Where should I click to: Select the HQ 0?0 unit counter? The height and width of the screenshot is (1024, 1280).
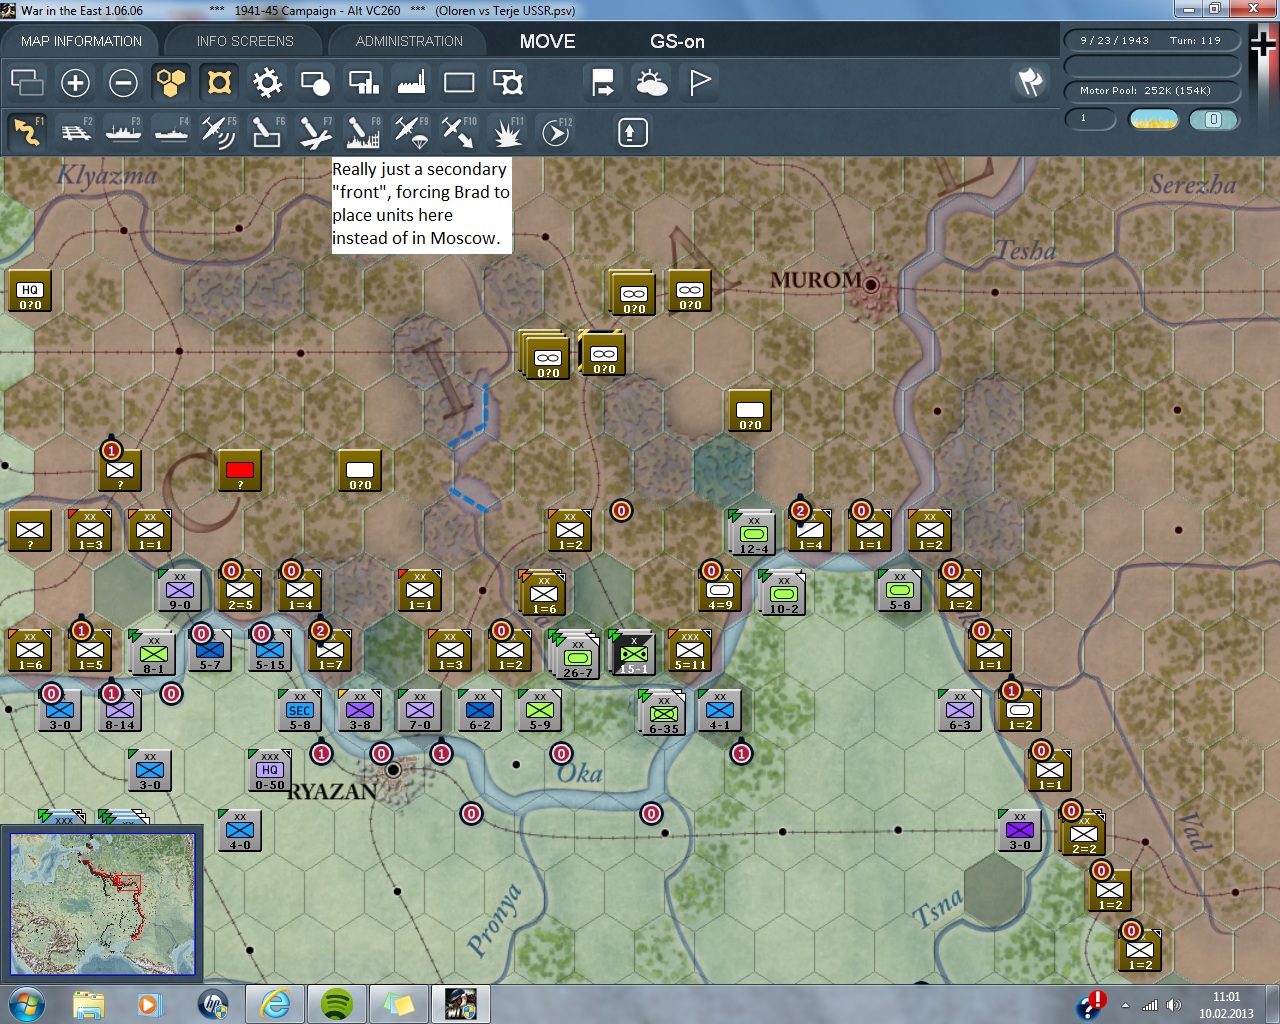click(29, 292)
